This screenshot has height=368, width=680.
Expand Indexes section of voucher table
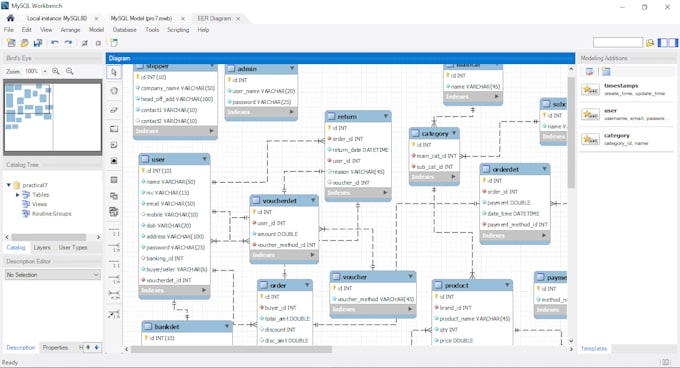[x=410, y=309]
